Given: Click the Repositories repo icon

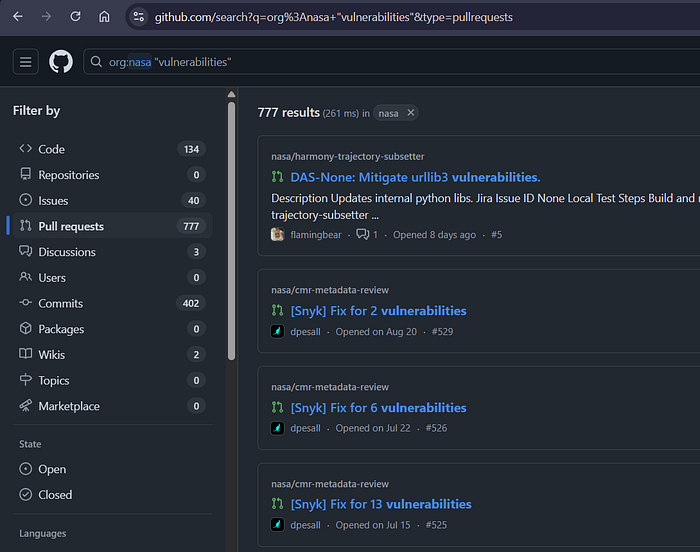Looking at the screenshot, I should pos(25,174).
